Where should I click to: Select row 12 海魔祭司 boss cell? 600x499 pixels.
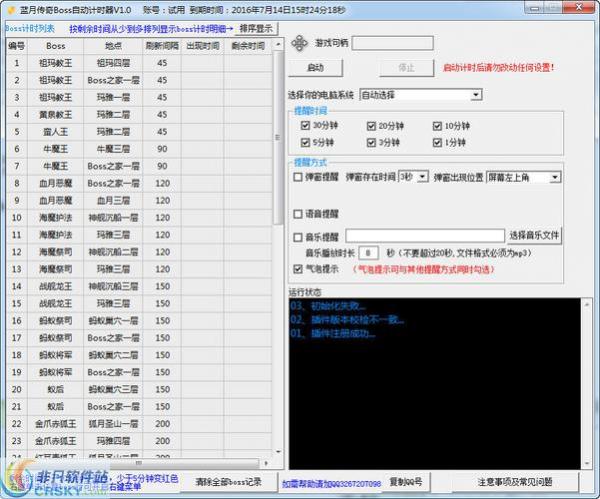click(55, 252)
